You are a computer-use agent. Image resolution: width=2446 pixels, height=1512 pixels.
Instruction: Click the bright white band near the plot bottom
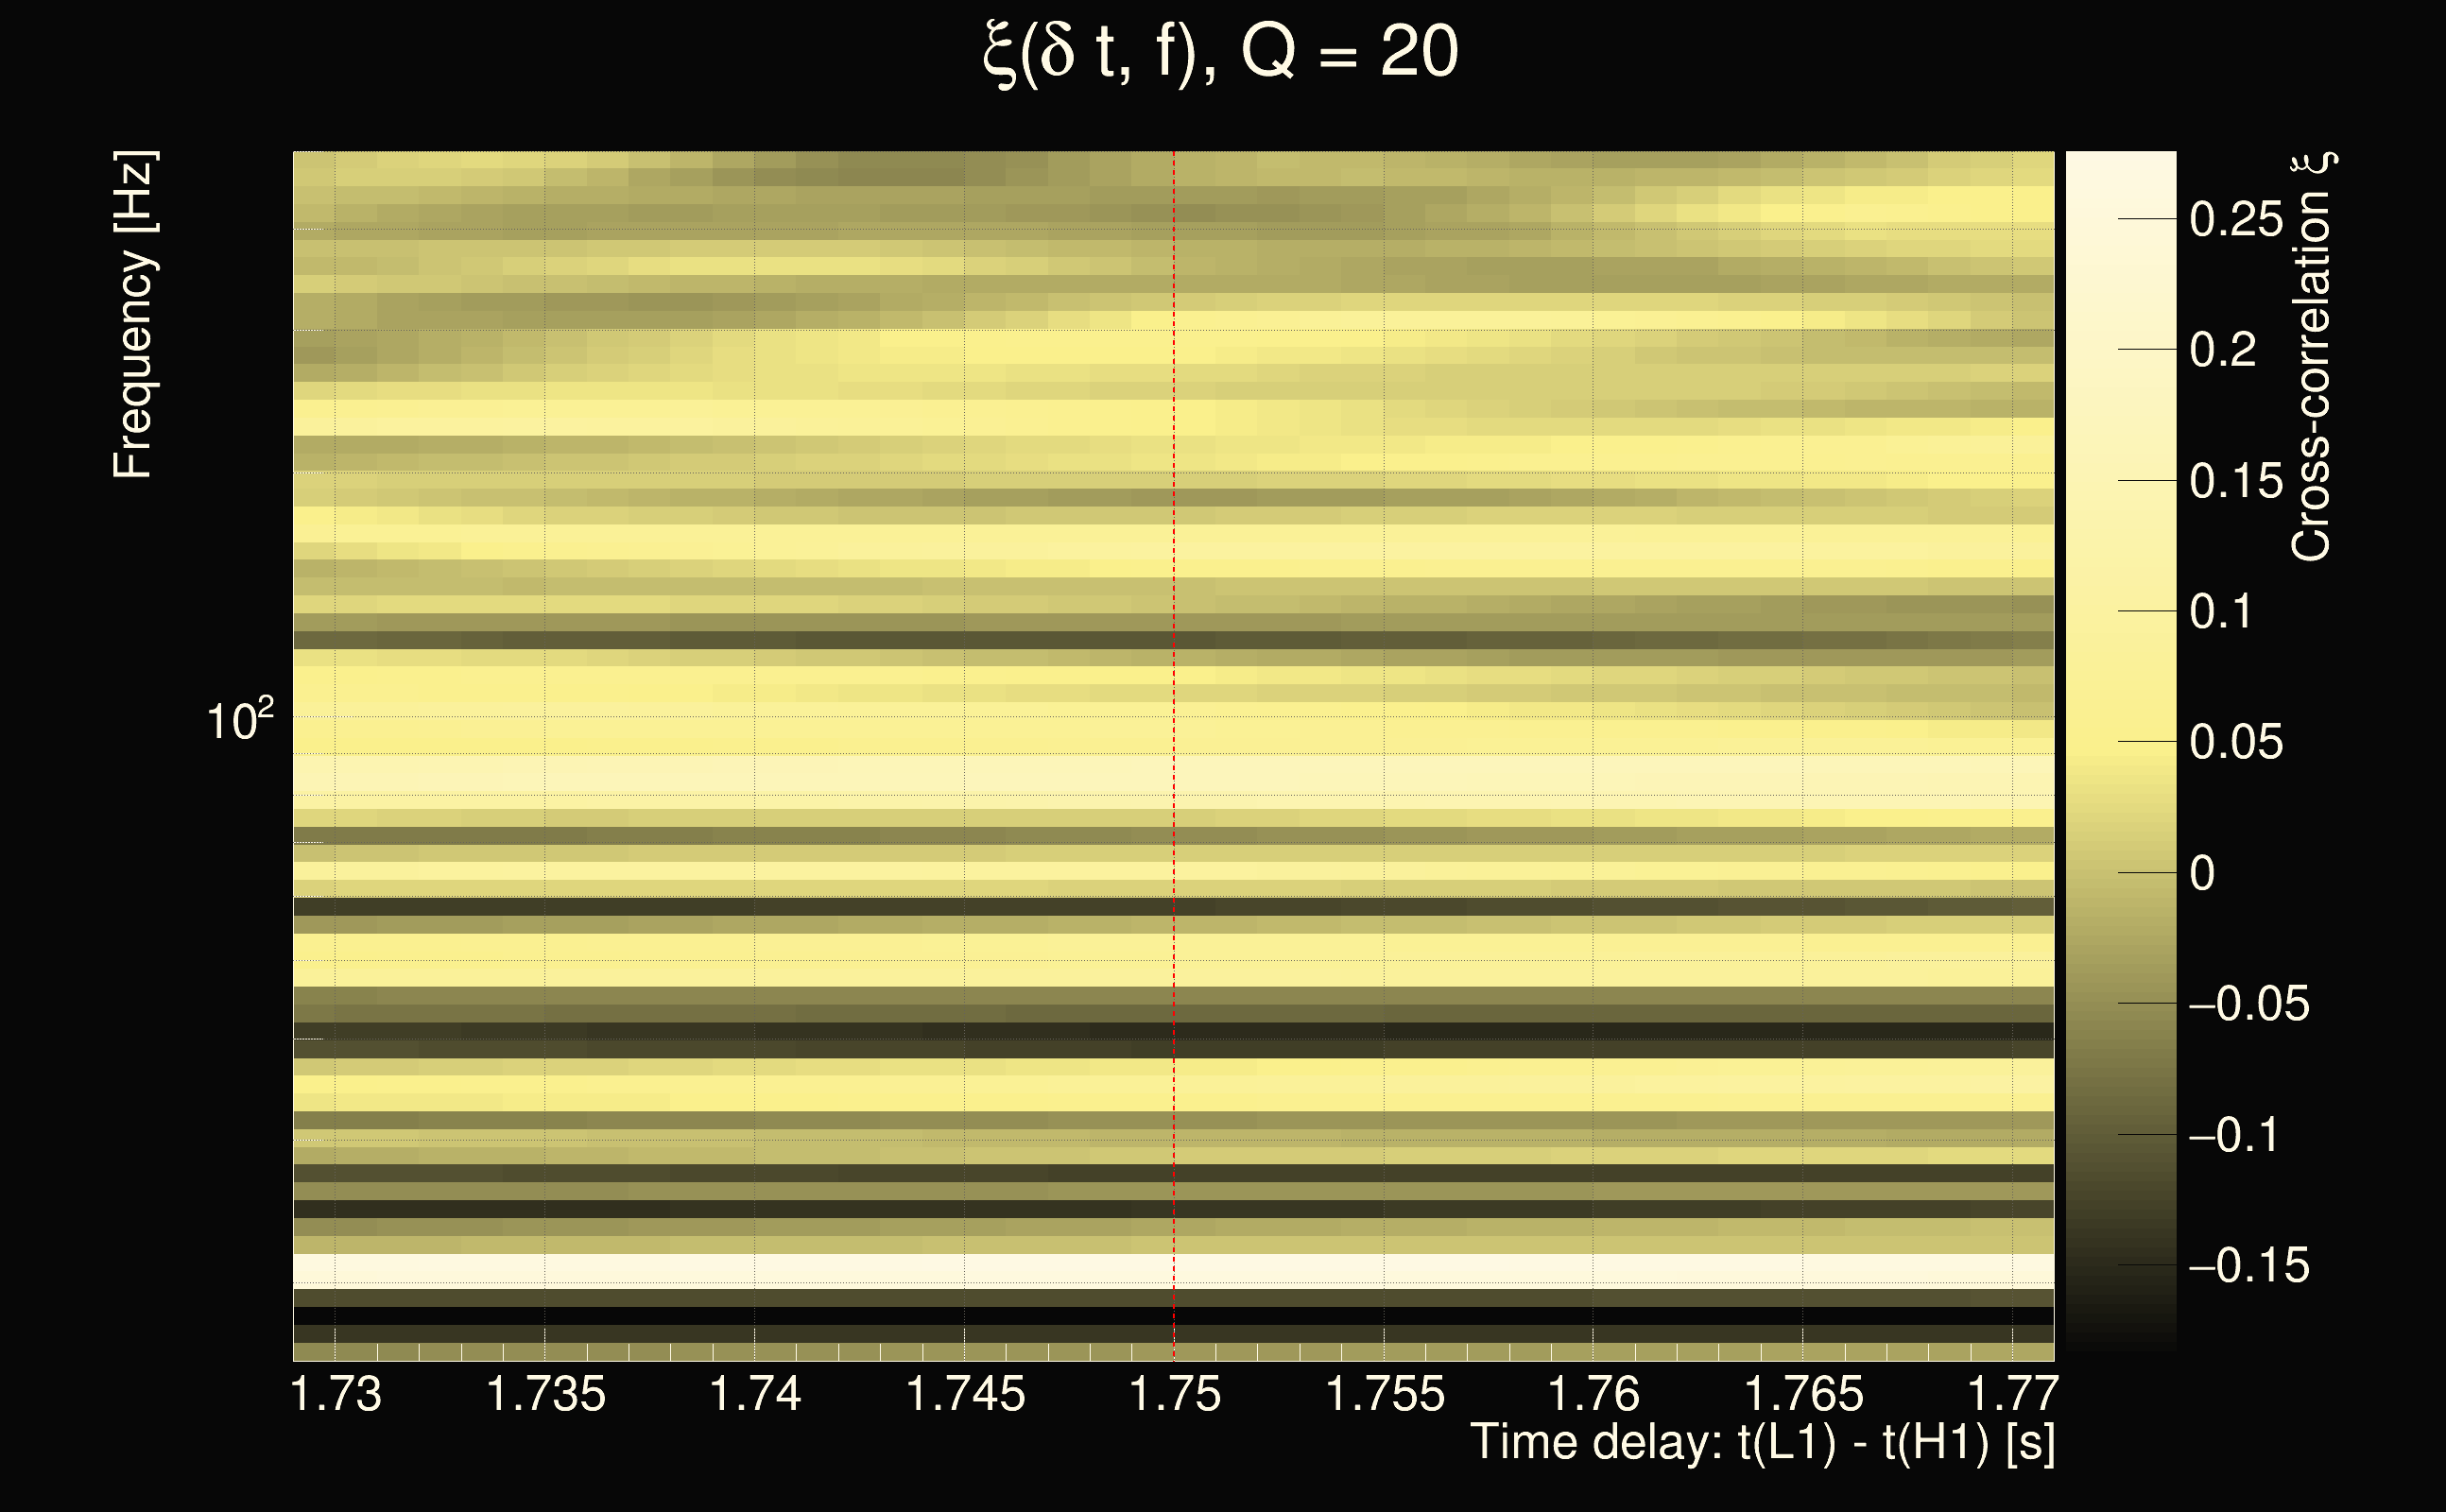click(1000, 1269)
